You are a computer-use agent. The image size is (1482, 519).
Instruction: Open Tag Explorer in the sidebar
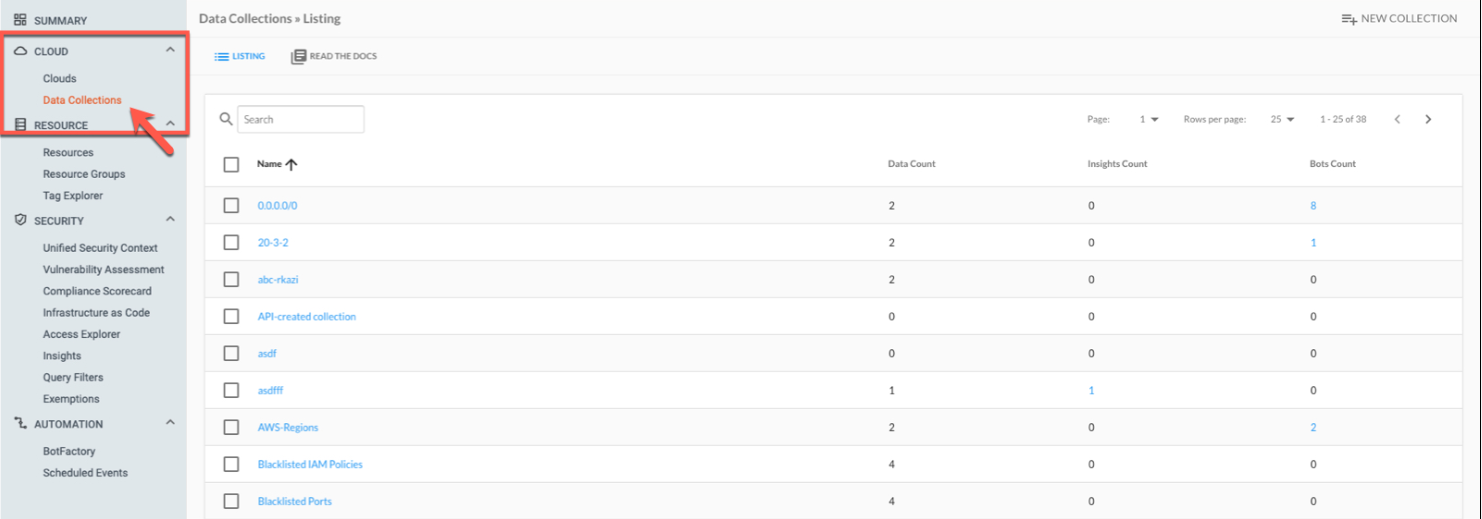[73, 196]
